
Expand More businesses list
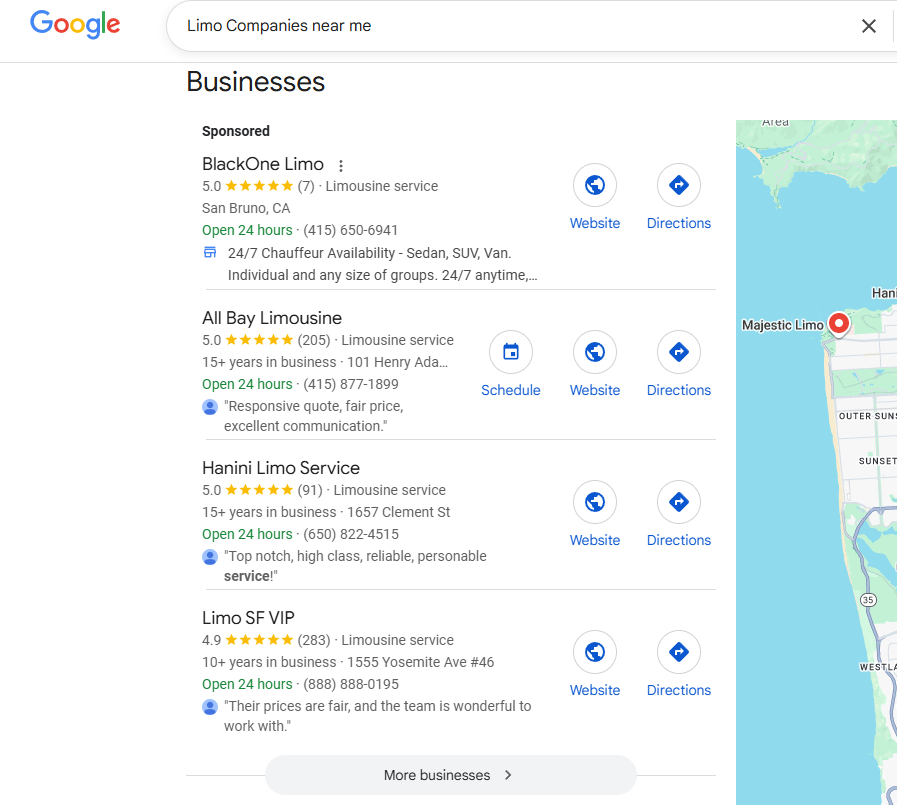(x=450, y=775)
